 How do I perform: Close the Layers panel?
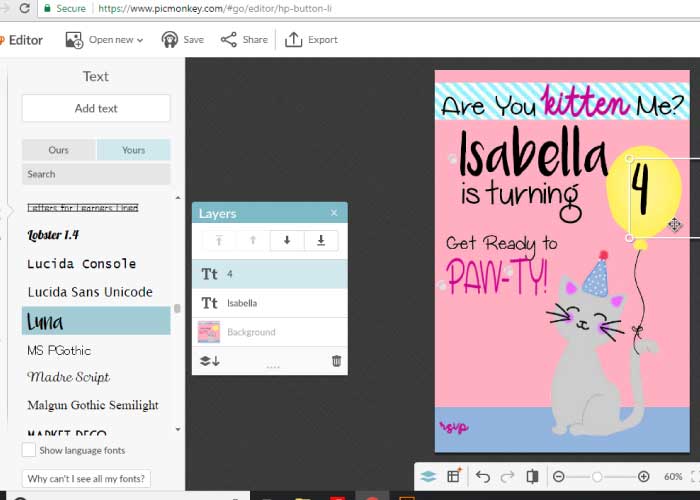(x=334, y=213)
